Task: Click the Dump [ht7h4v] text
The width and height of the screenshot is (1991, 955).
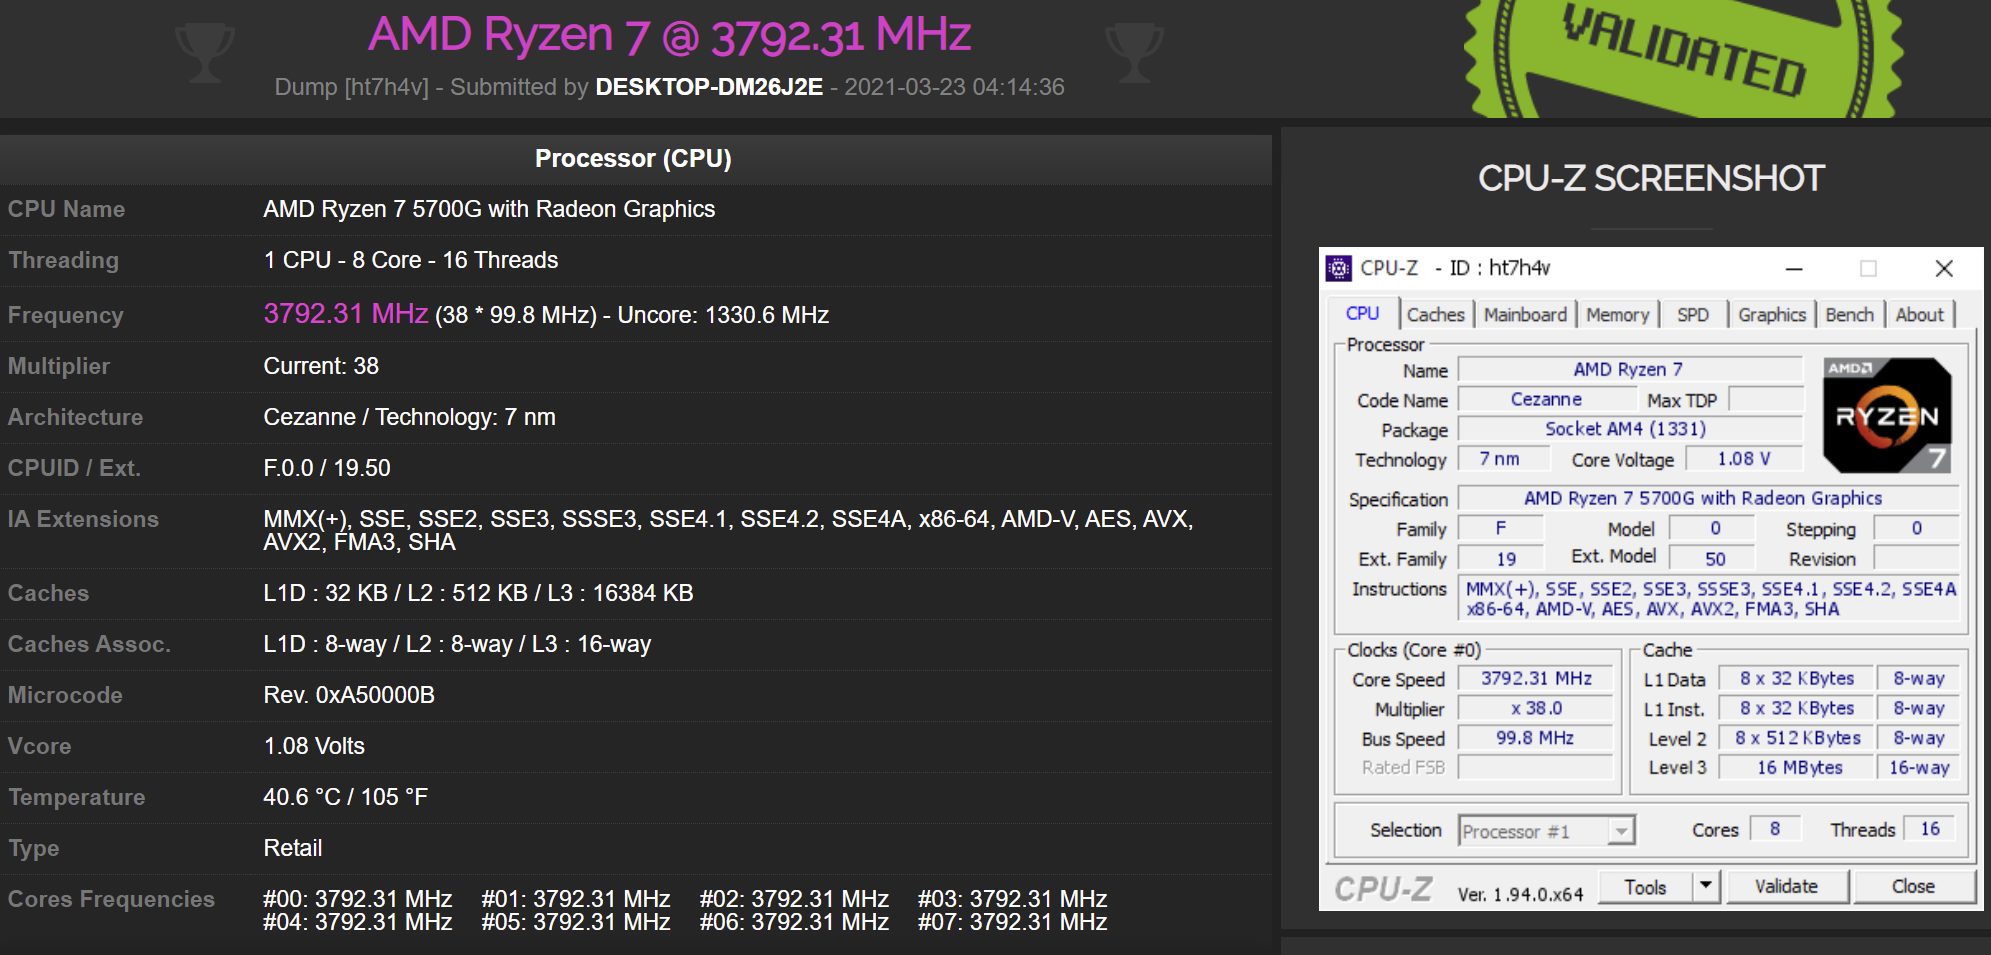Action: tap(351, 87)
